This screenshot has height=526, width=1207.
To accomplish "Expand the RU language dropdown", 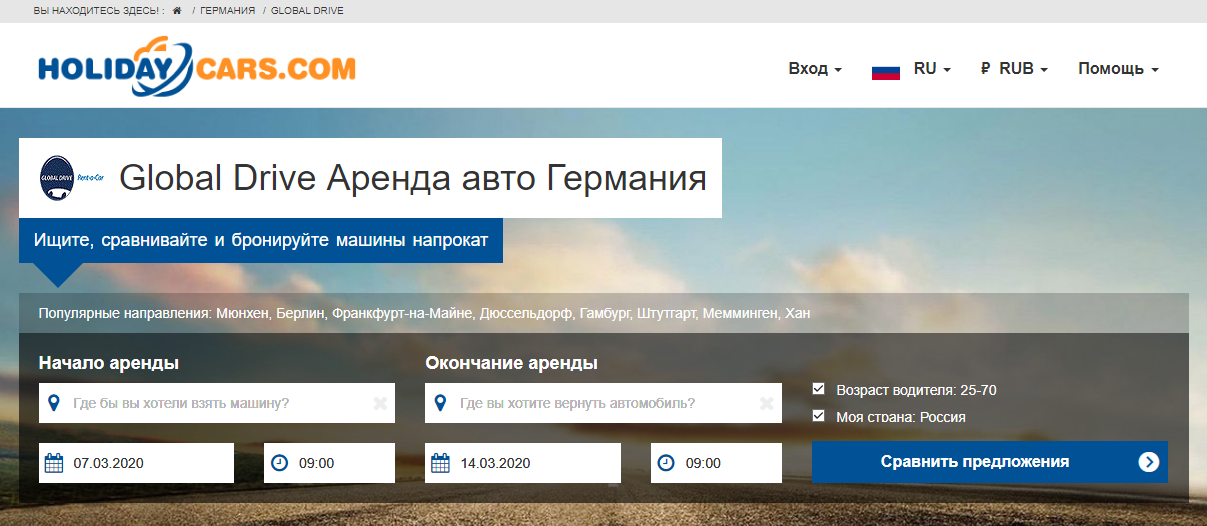I will click(x=931, y=69).
